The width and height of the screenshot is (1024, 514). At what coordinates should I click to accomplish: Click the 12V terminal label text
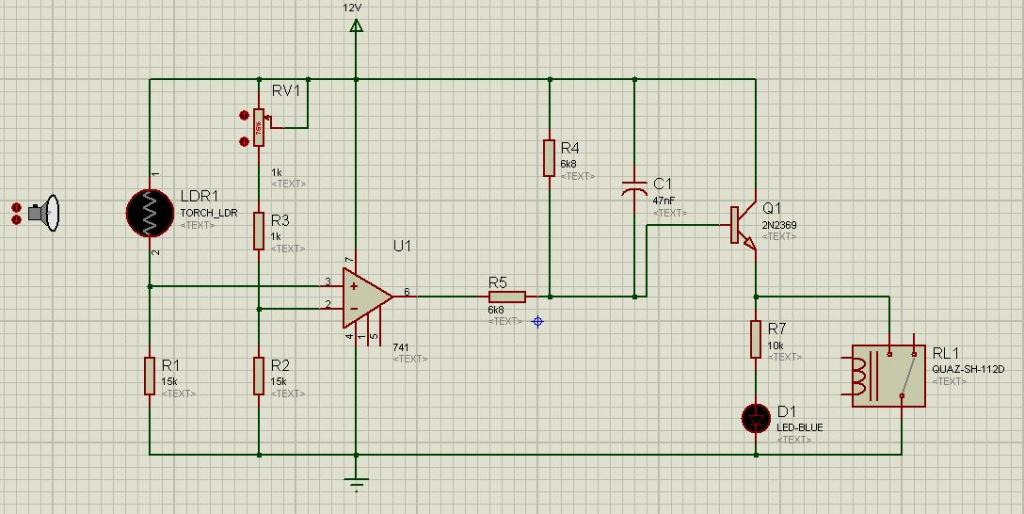click(352, 7)
